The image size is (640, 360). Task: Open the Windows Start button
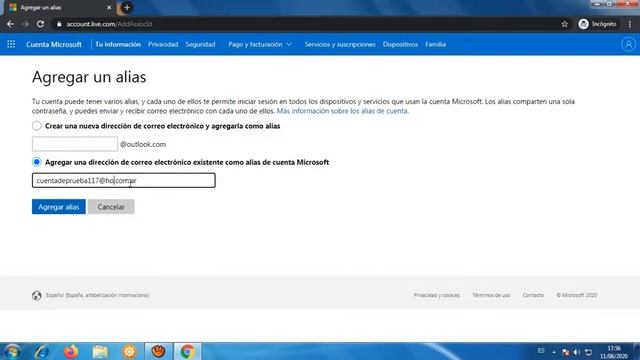pos(12,351)
